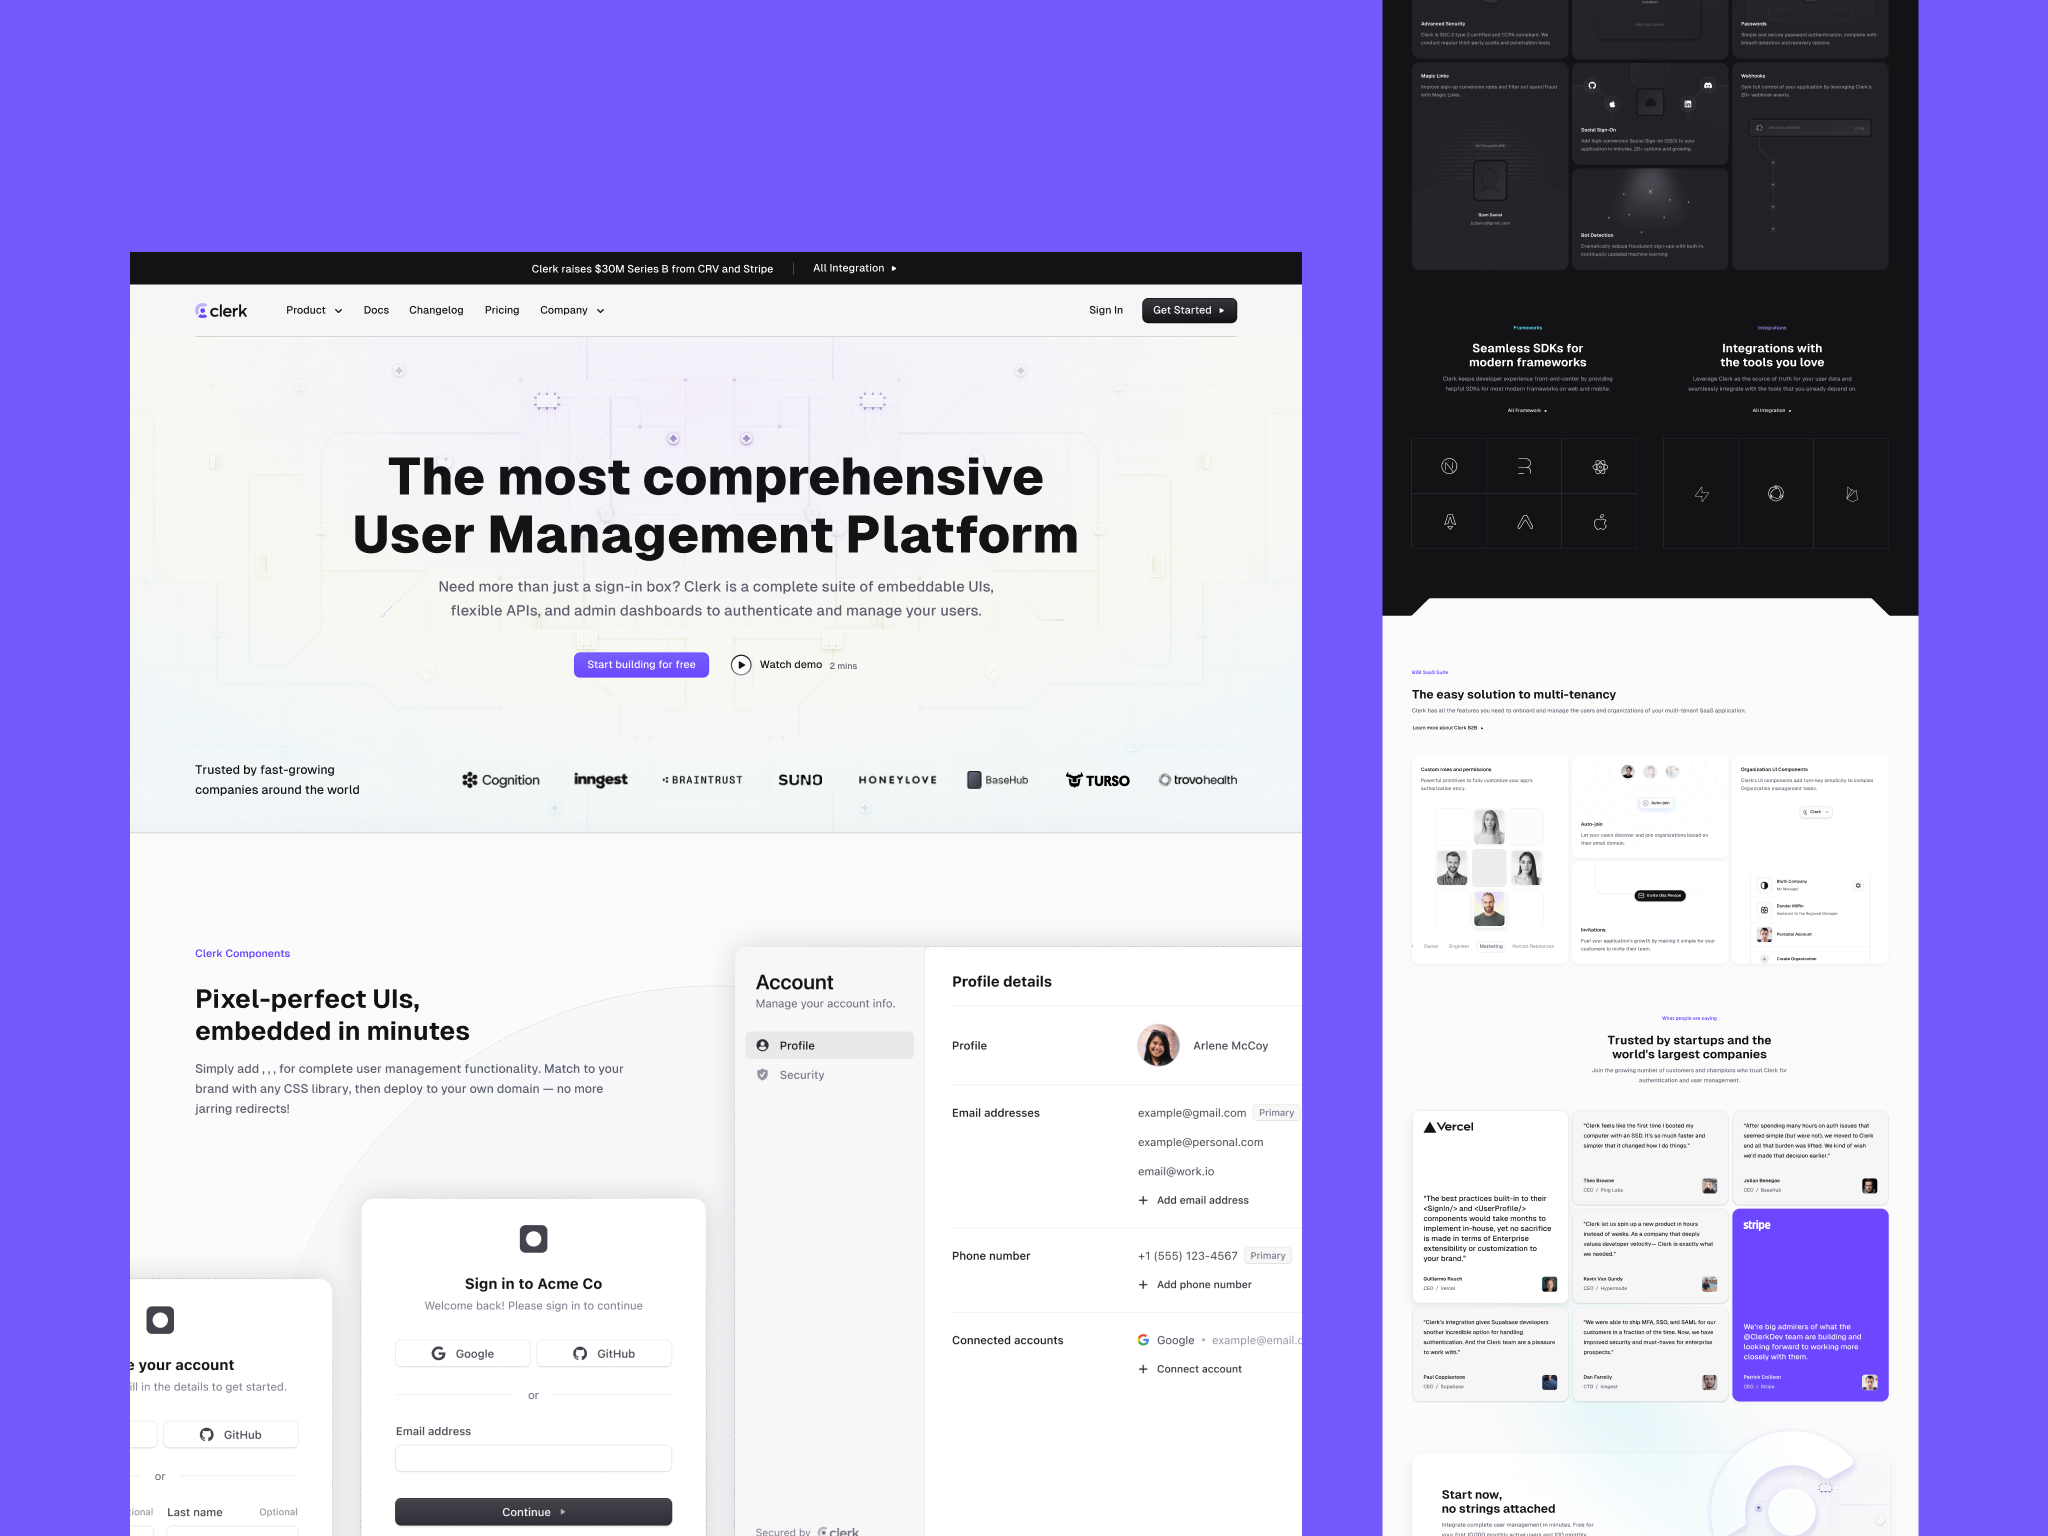Click the circular integration icon in the middle
This screenshot has width=2048, height=1536.
pos(1776,493)
